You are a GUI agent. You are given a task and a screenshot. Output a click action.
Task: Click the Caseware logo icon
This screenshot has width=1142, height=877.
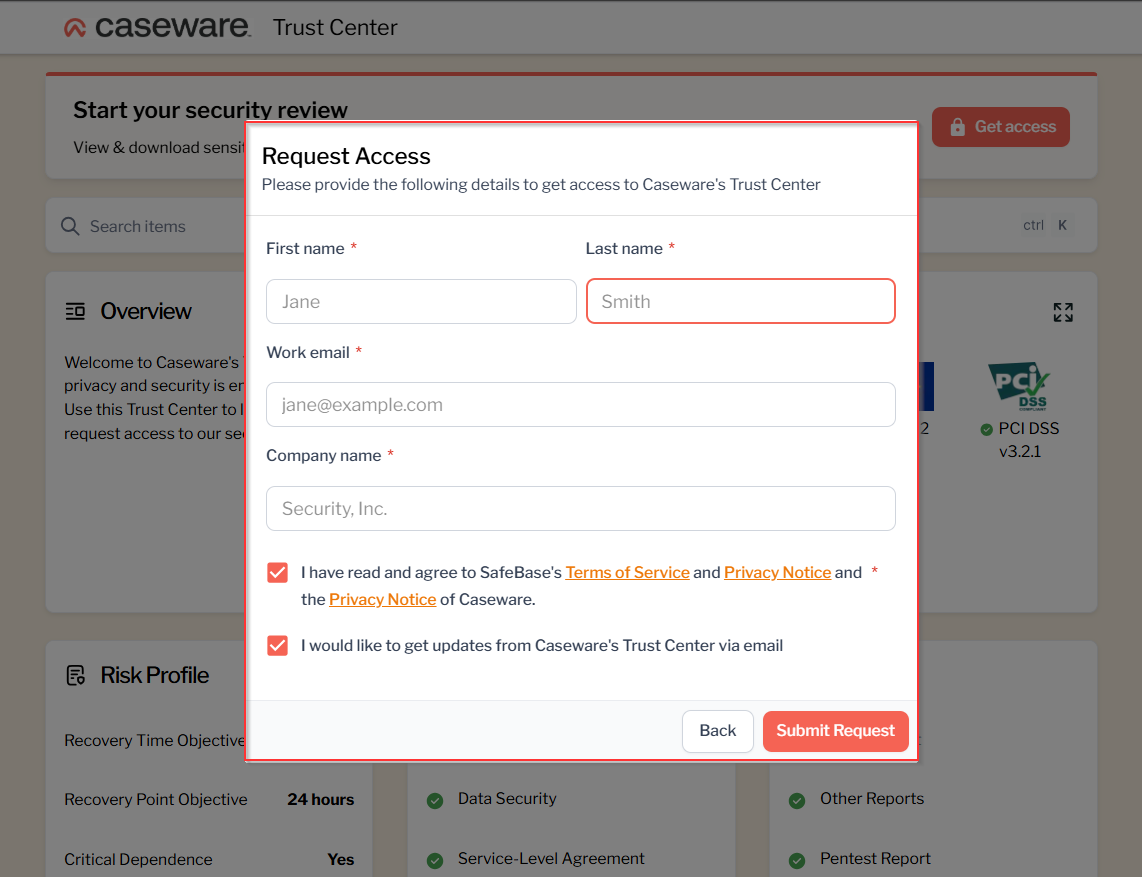pos(75,28)
